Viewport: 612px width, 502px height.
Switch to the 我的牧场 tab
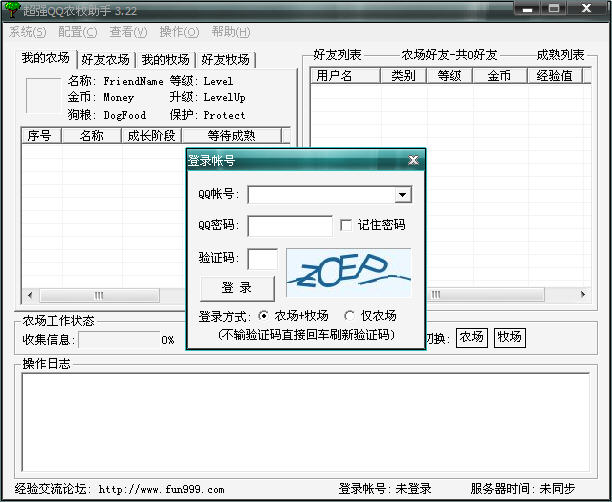165,60
